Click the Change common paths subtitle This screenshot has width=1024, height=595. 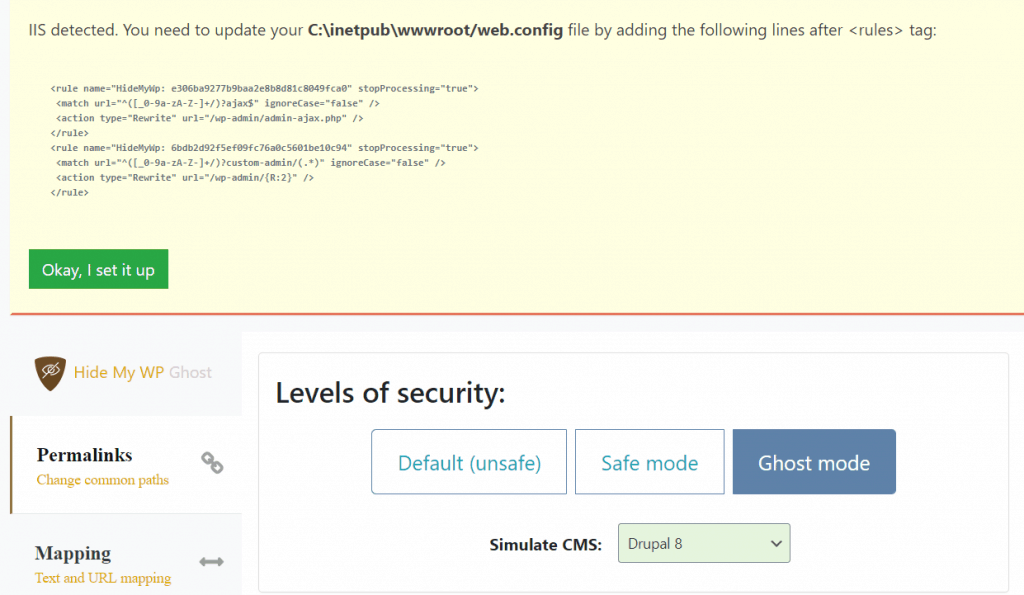tap(103, 480)
